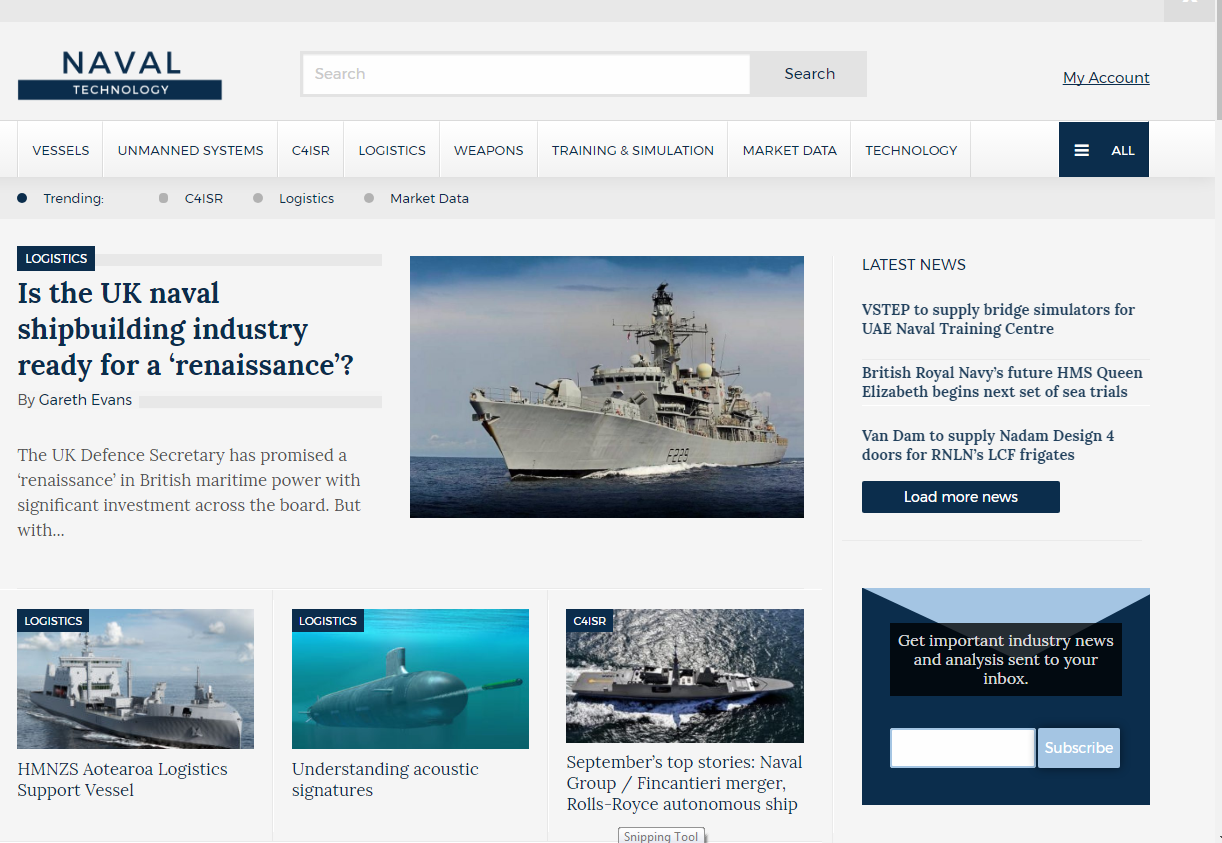
Task: Open HMNZS Aotearoa vessel thumbnail
Action: pyautogui.click(x=135, y=679)
